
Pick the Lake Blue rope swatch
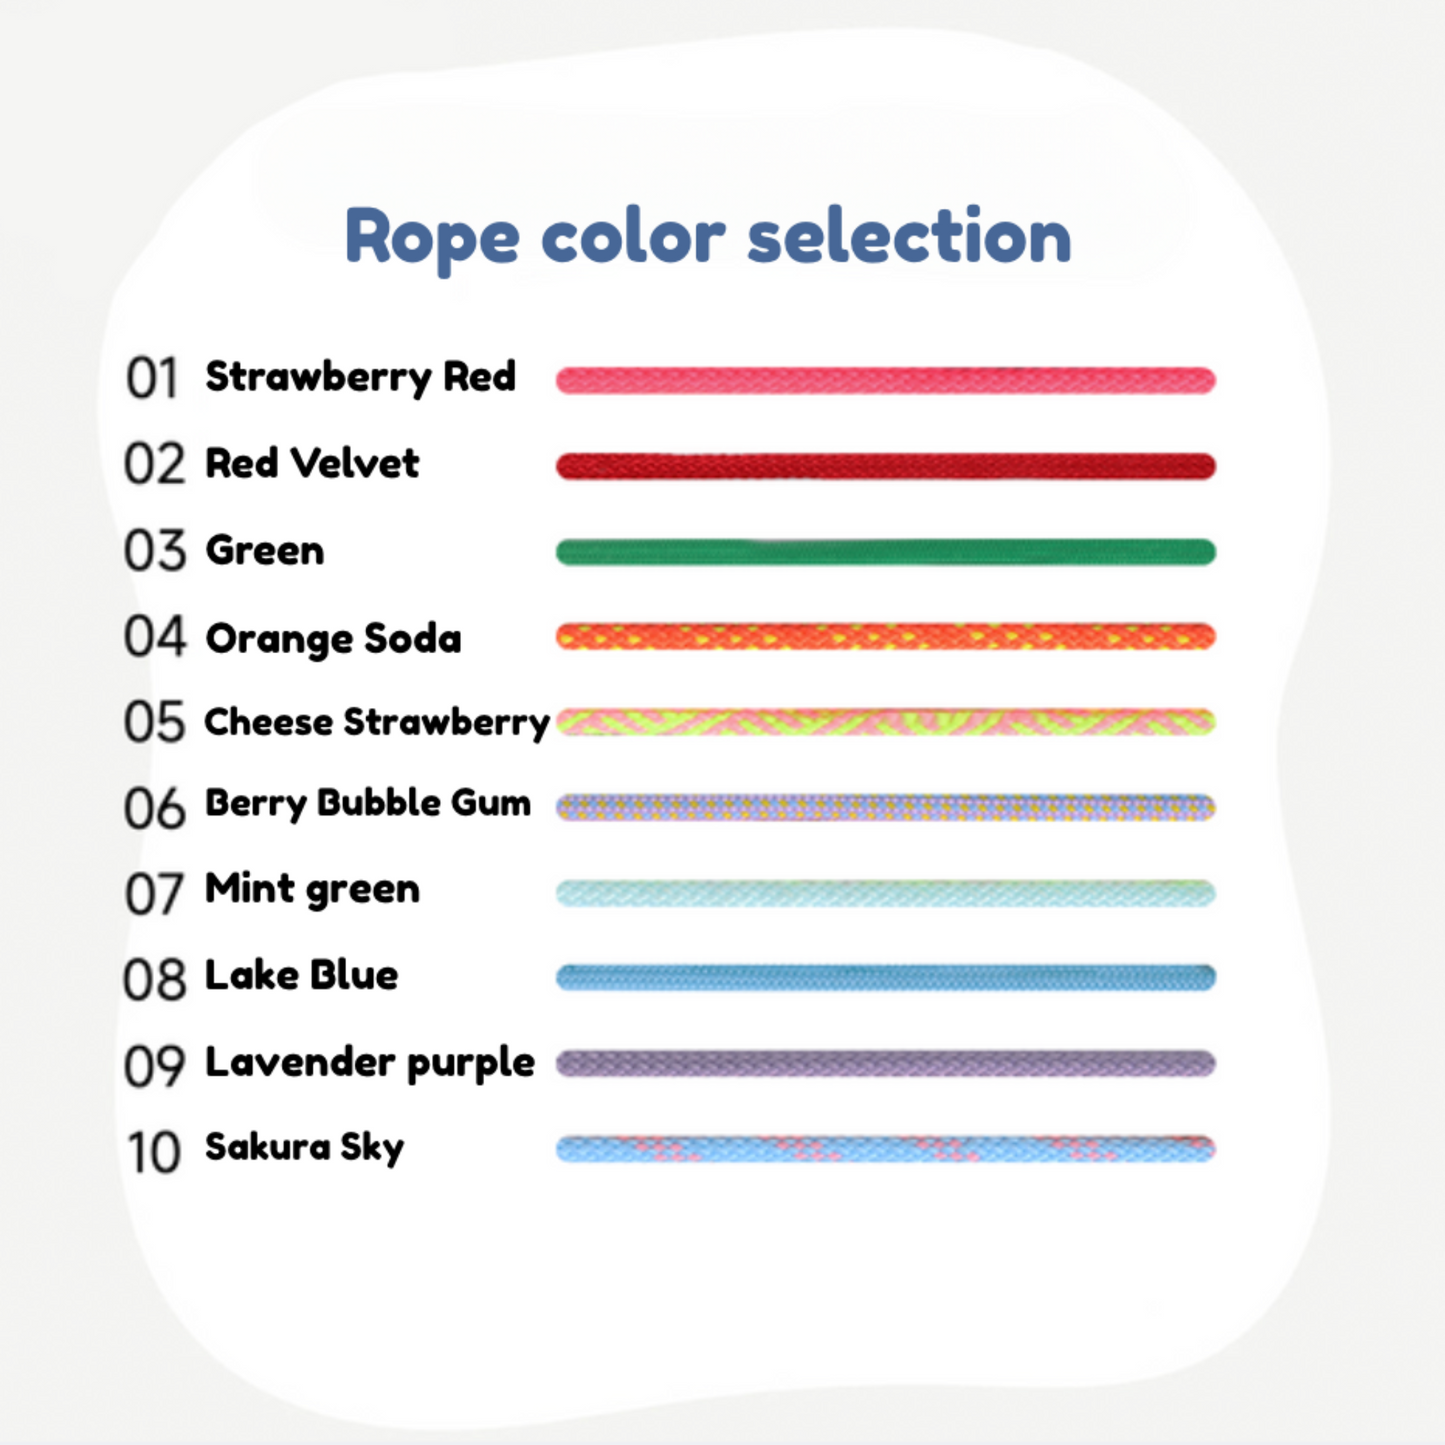click(885, 977)
